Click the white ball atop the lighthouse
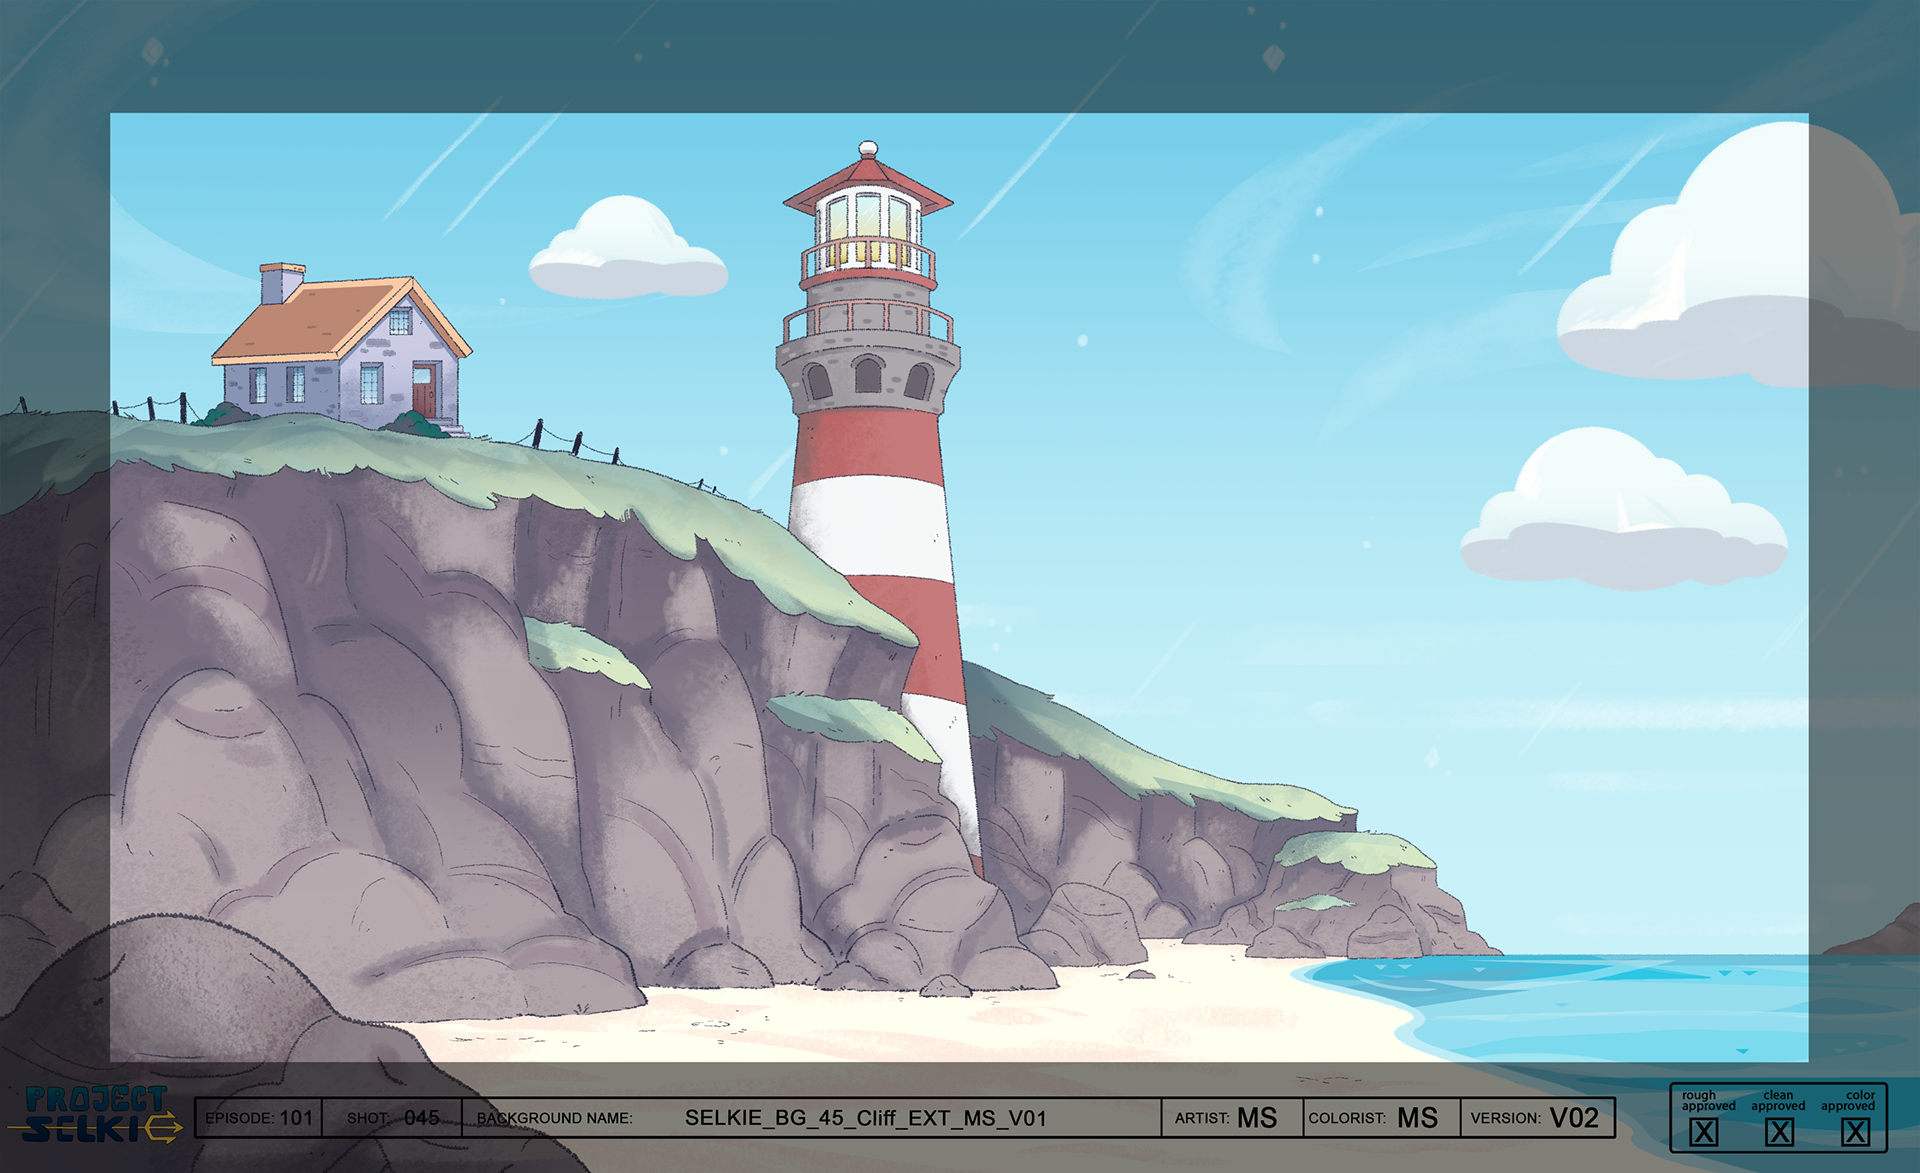Screen dimensions: 1920x1173 [868, 148]
